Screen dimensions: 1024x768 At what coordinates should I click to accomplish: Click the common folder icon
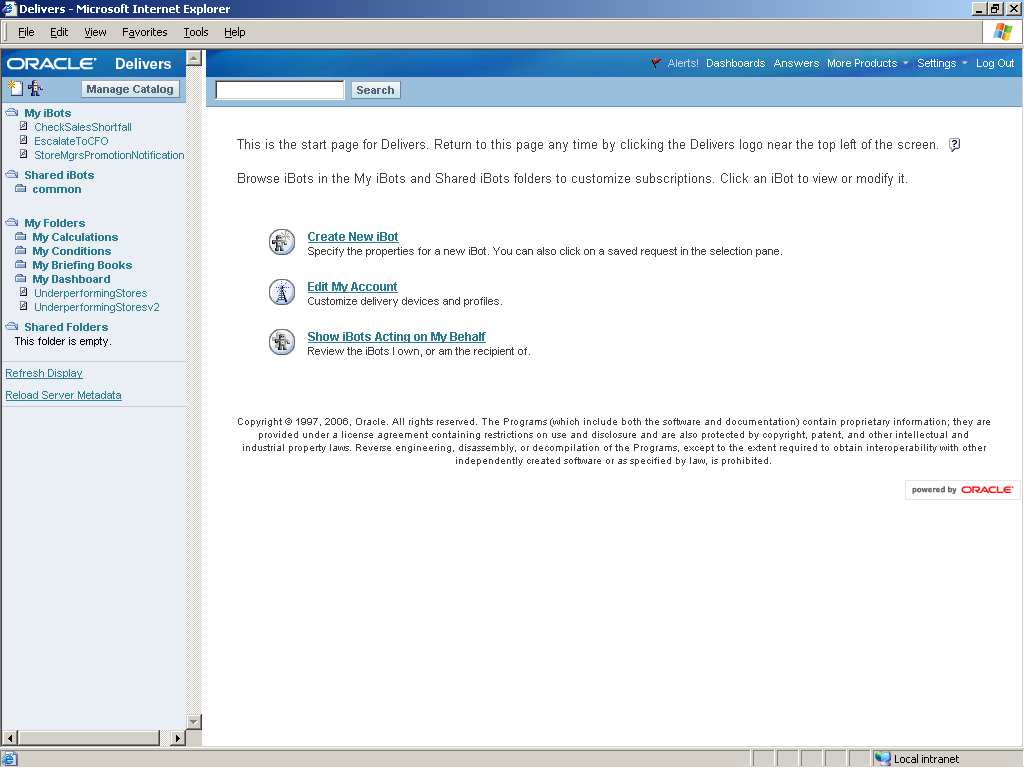[x=21, y=188]
